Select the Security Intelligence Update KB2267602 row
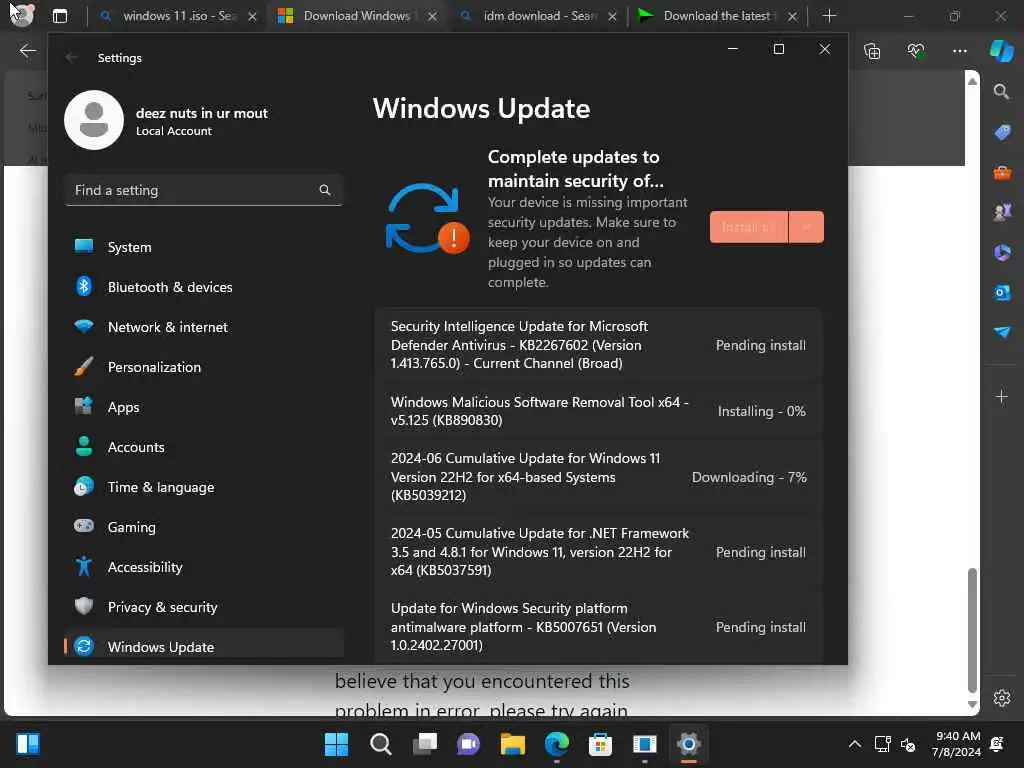Screen dimensions: 1024x768 pos(598,345)
